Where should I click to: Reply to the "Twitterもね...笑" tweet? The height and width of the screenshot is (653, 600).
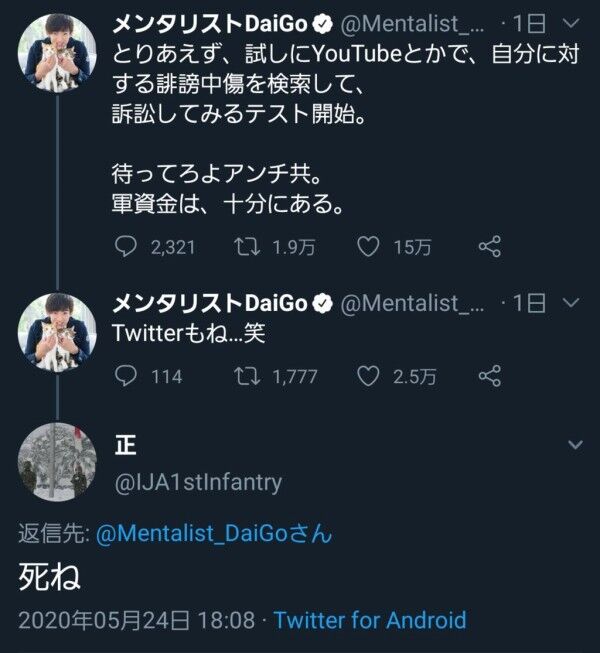(x=126, y=375)
